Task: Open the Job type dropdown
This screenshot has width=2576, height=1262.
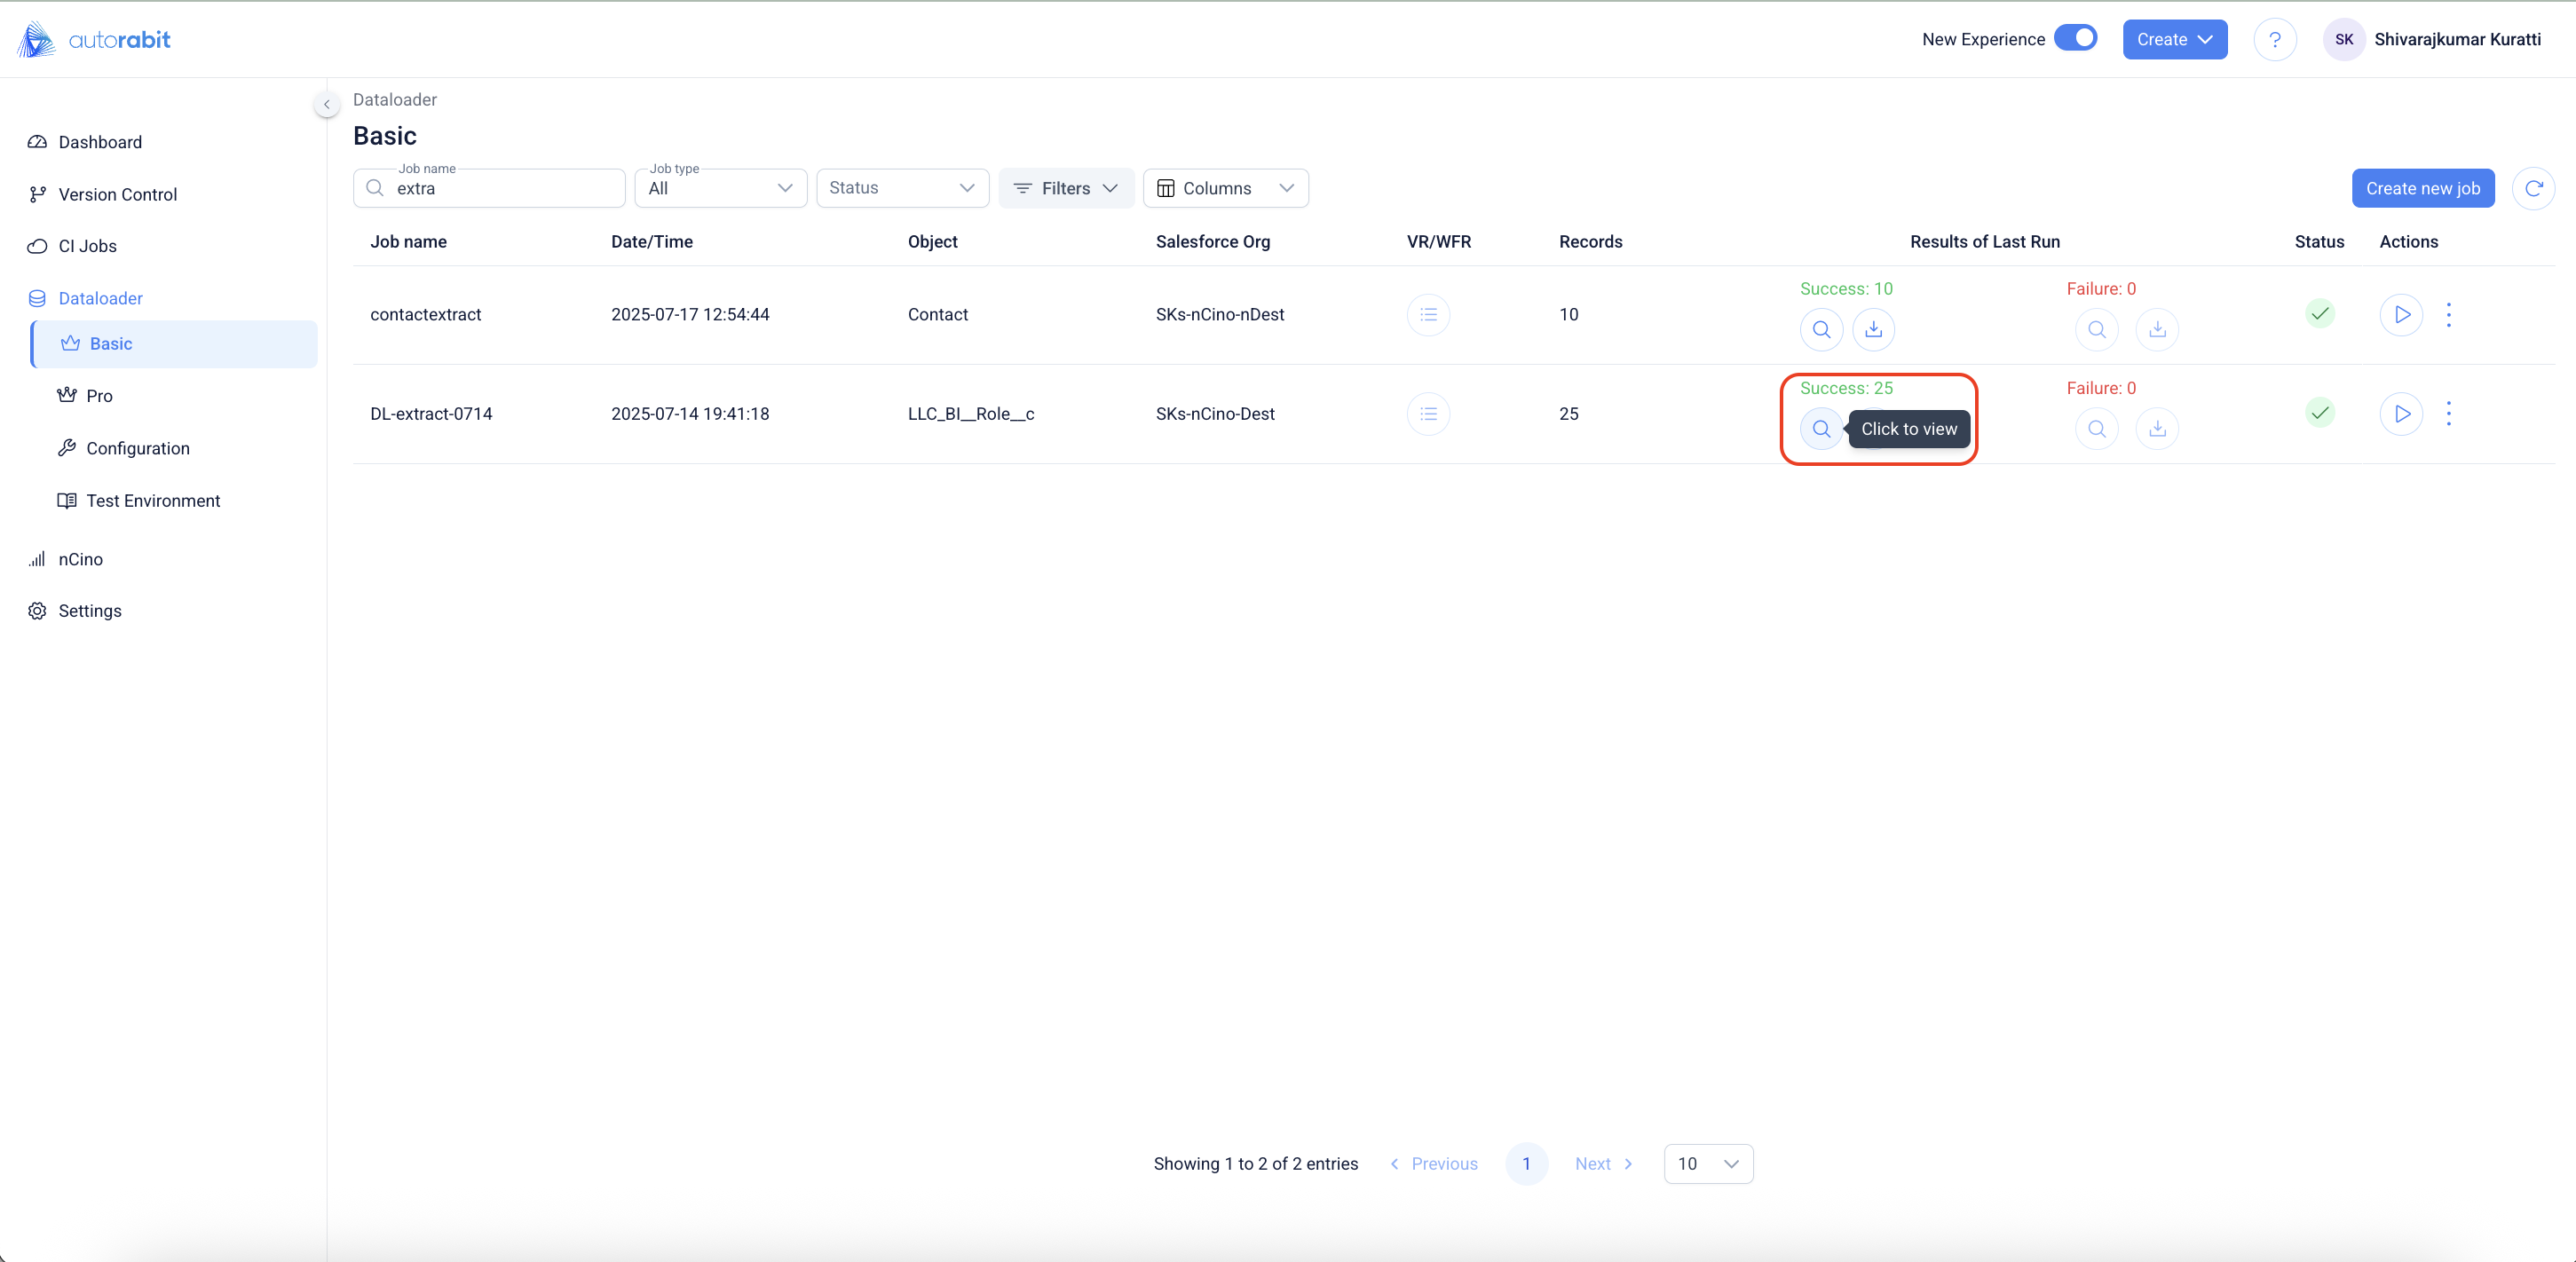Action: coord(720,188)
